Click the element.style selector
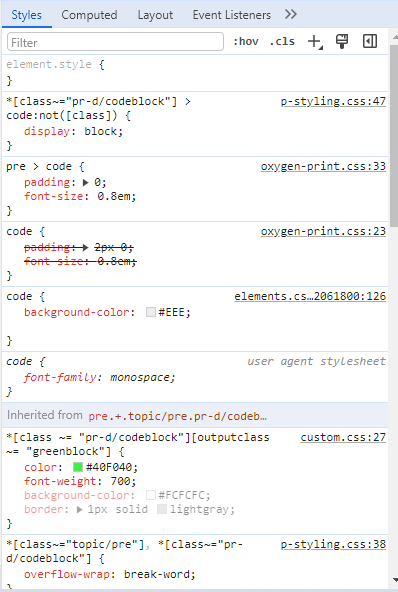398x592 pixels. click(x=49, y=64)
